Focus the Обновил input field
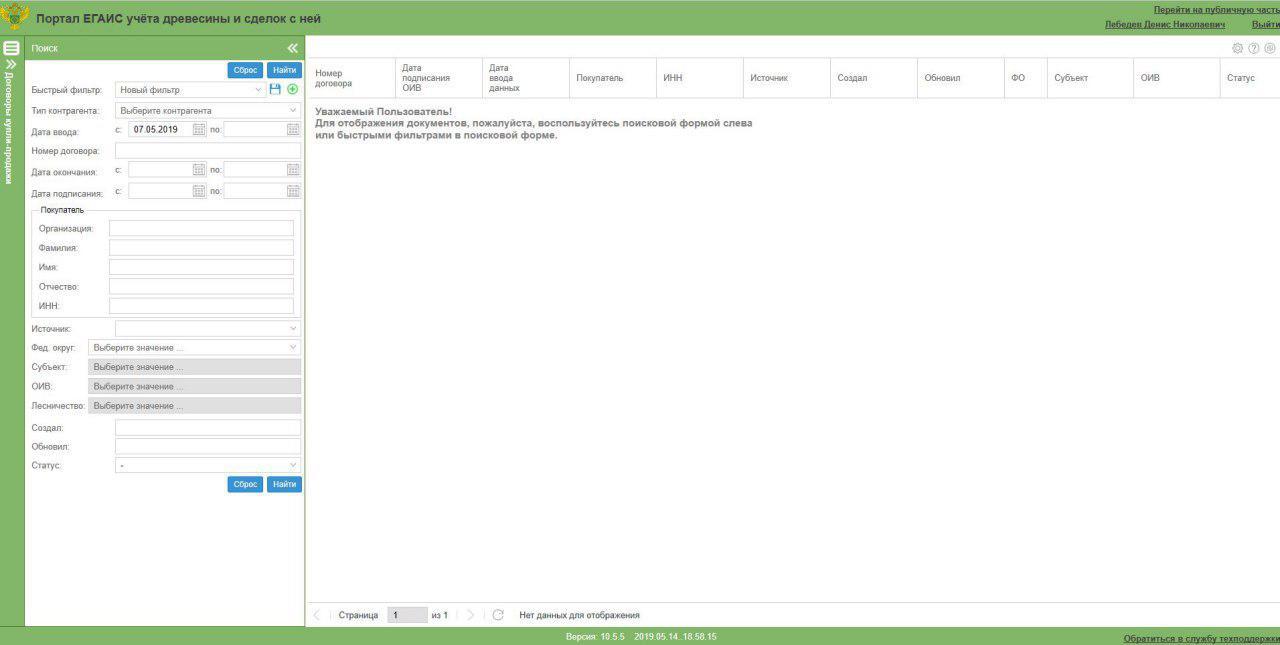This screenshot has height=645, width=1280. 208,446
